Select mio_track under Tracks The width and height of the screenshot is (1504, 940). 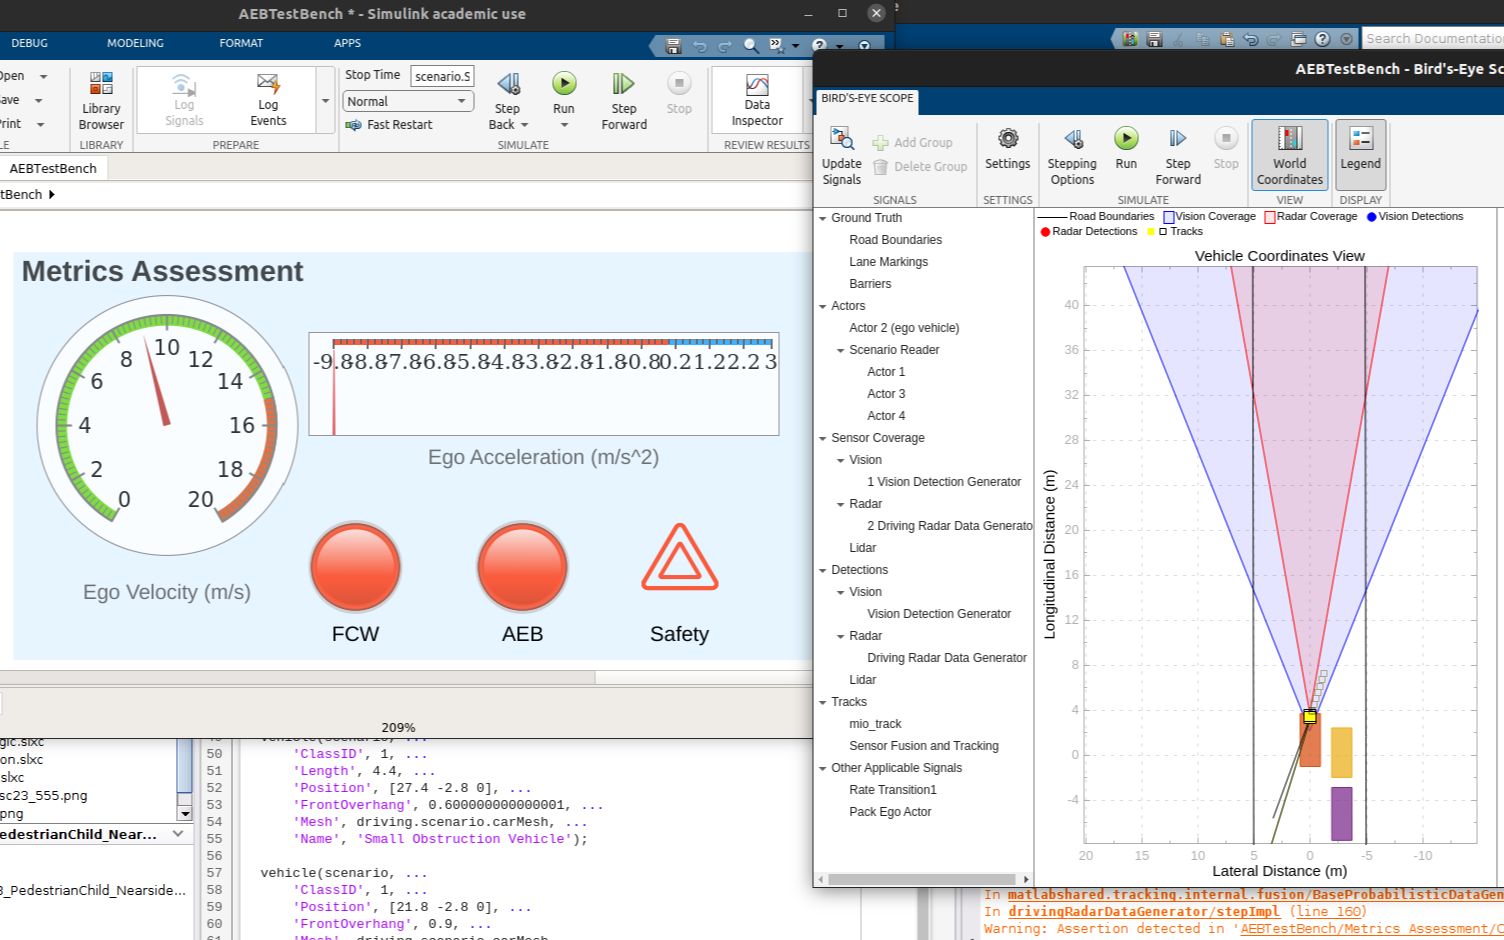point(875,724)
